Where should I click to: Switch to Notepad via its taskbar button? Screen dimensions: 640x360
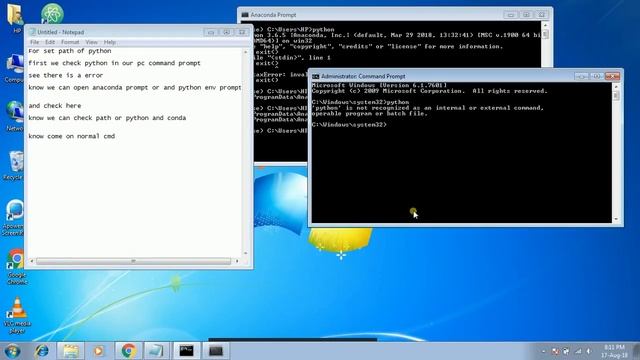tap(157, 351)
